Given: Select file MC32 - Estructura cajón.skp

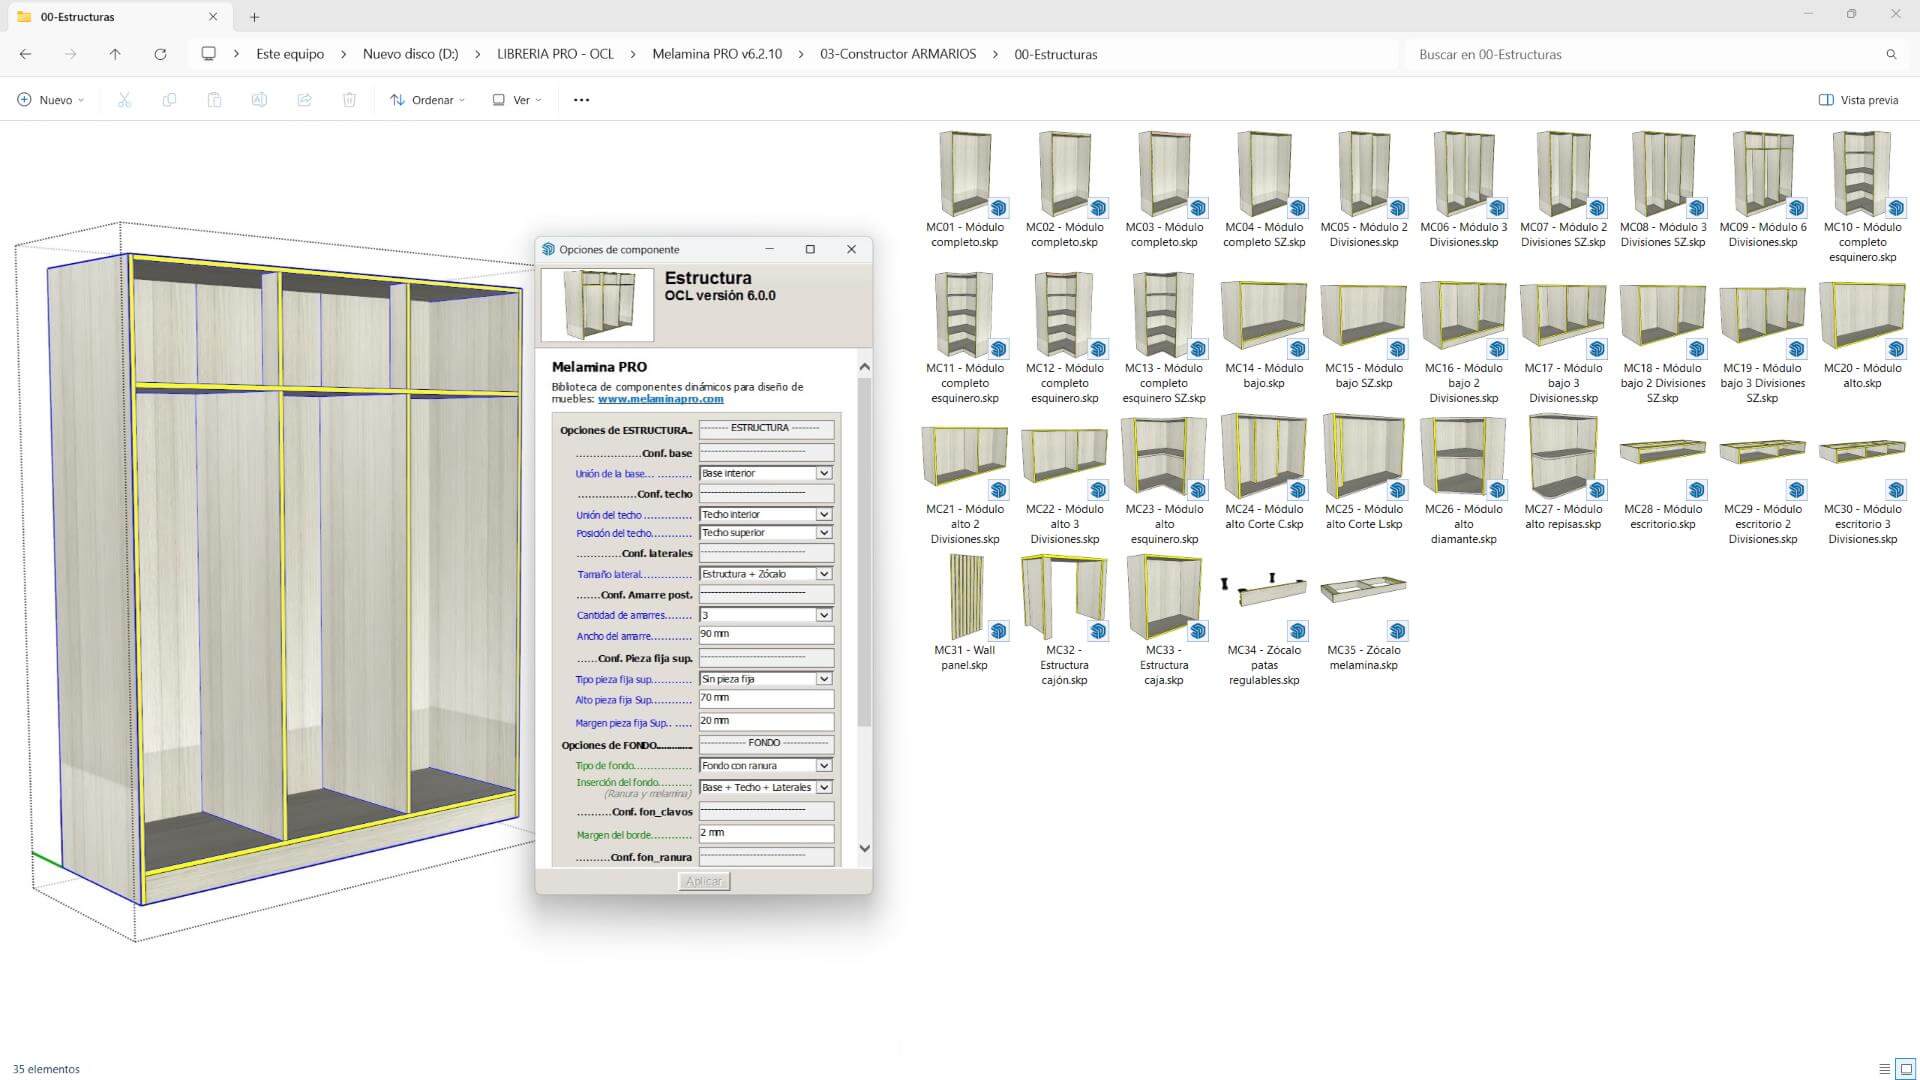Looking at the screenshot, I should [1064, 620].
